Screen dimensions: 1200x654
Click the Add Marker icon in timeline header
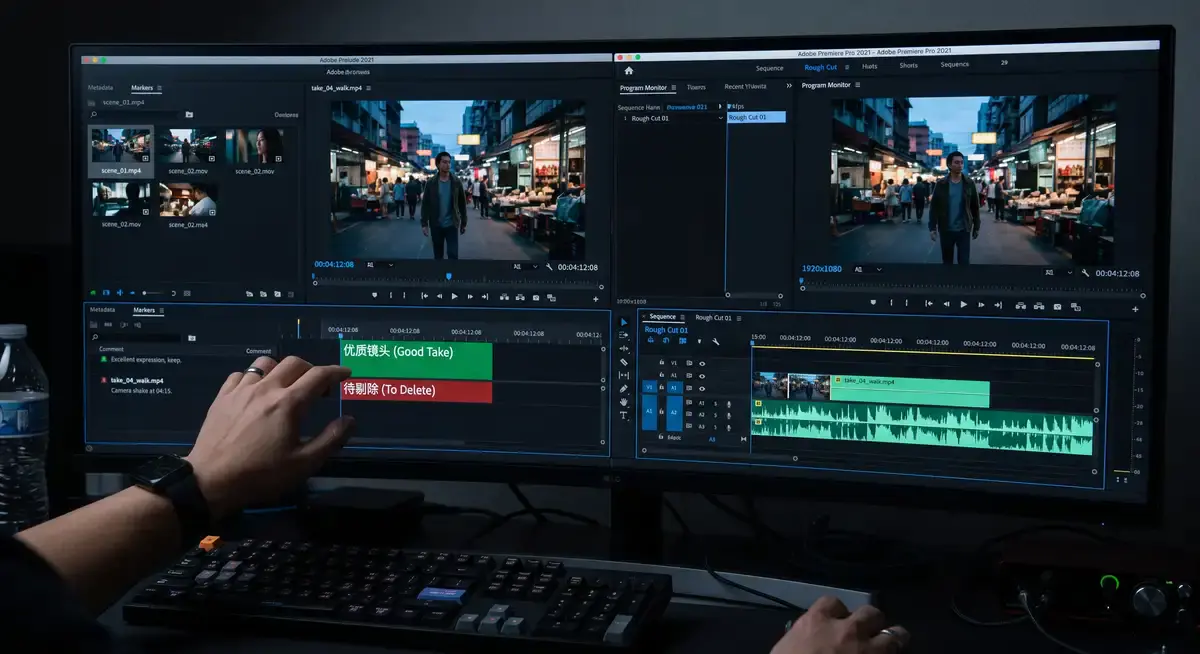(x=699, y=341)
